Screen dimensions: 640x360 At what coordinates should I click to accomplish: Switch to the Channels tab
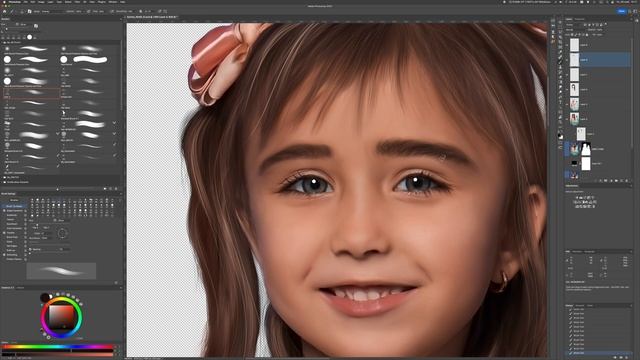(580, 19)
